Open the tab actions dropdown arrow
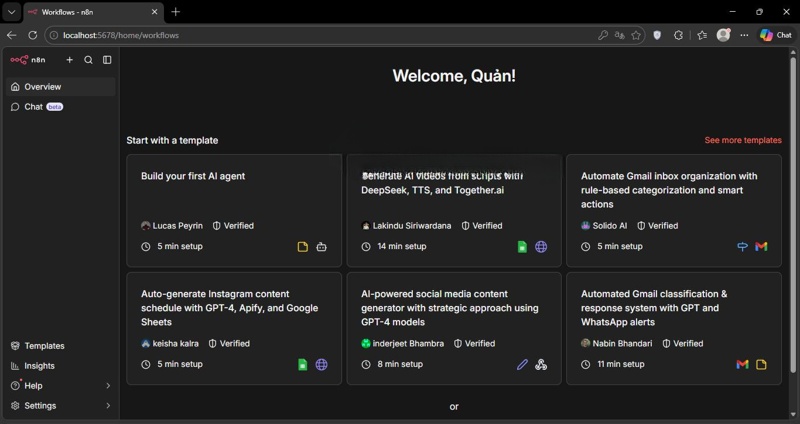The height and width of the screenshot is (424, 800). pyautogui.click(x=11, y=12)
